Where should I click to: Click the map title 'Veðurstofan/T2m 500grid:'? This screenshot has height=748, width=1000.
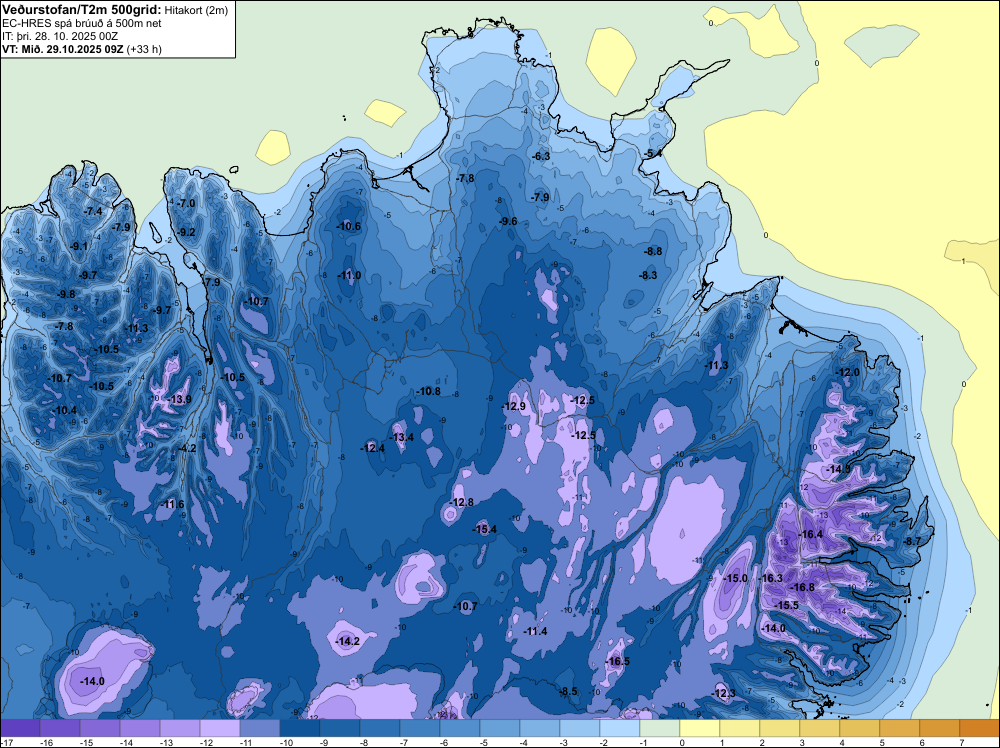click(82, 9)
